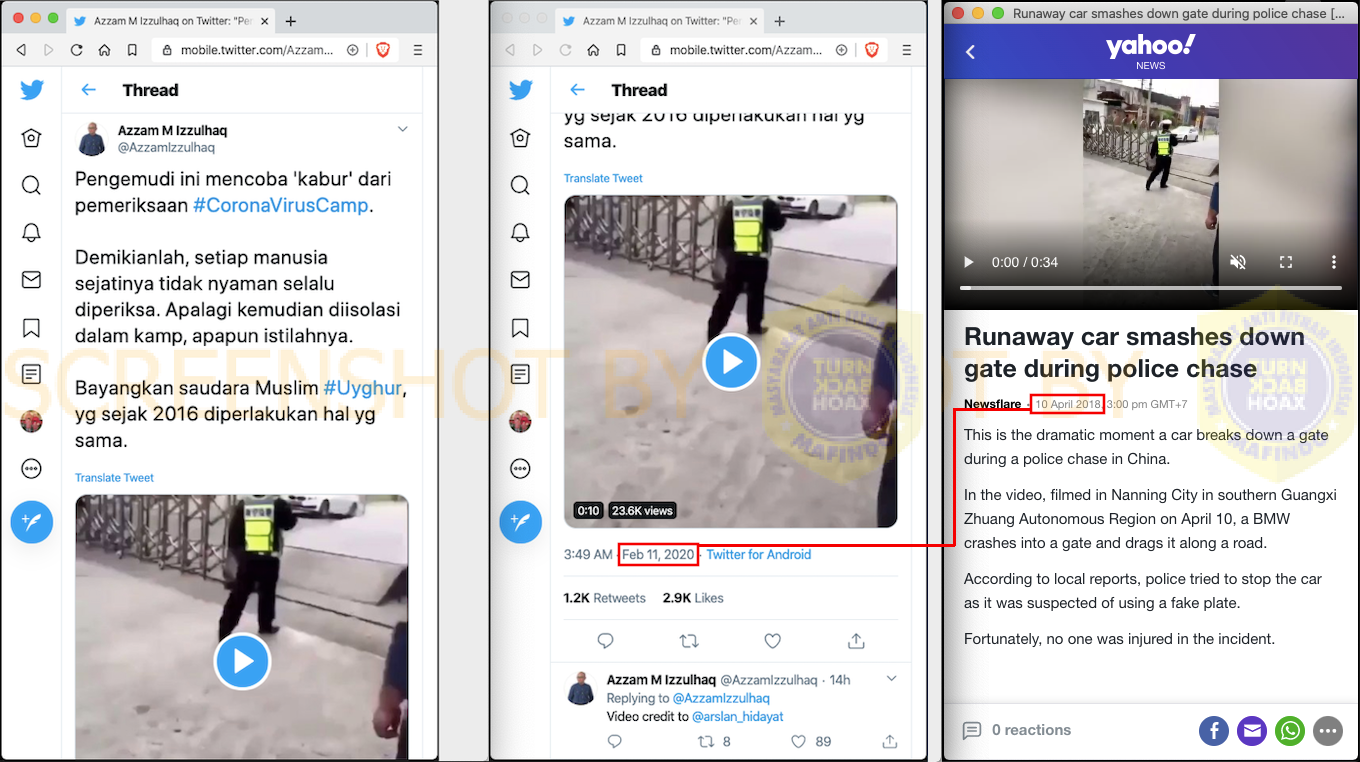Go back using the Yahoo News arrow
This screenshot has height=762, width=1360.
coord(970,52)
